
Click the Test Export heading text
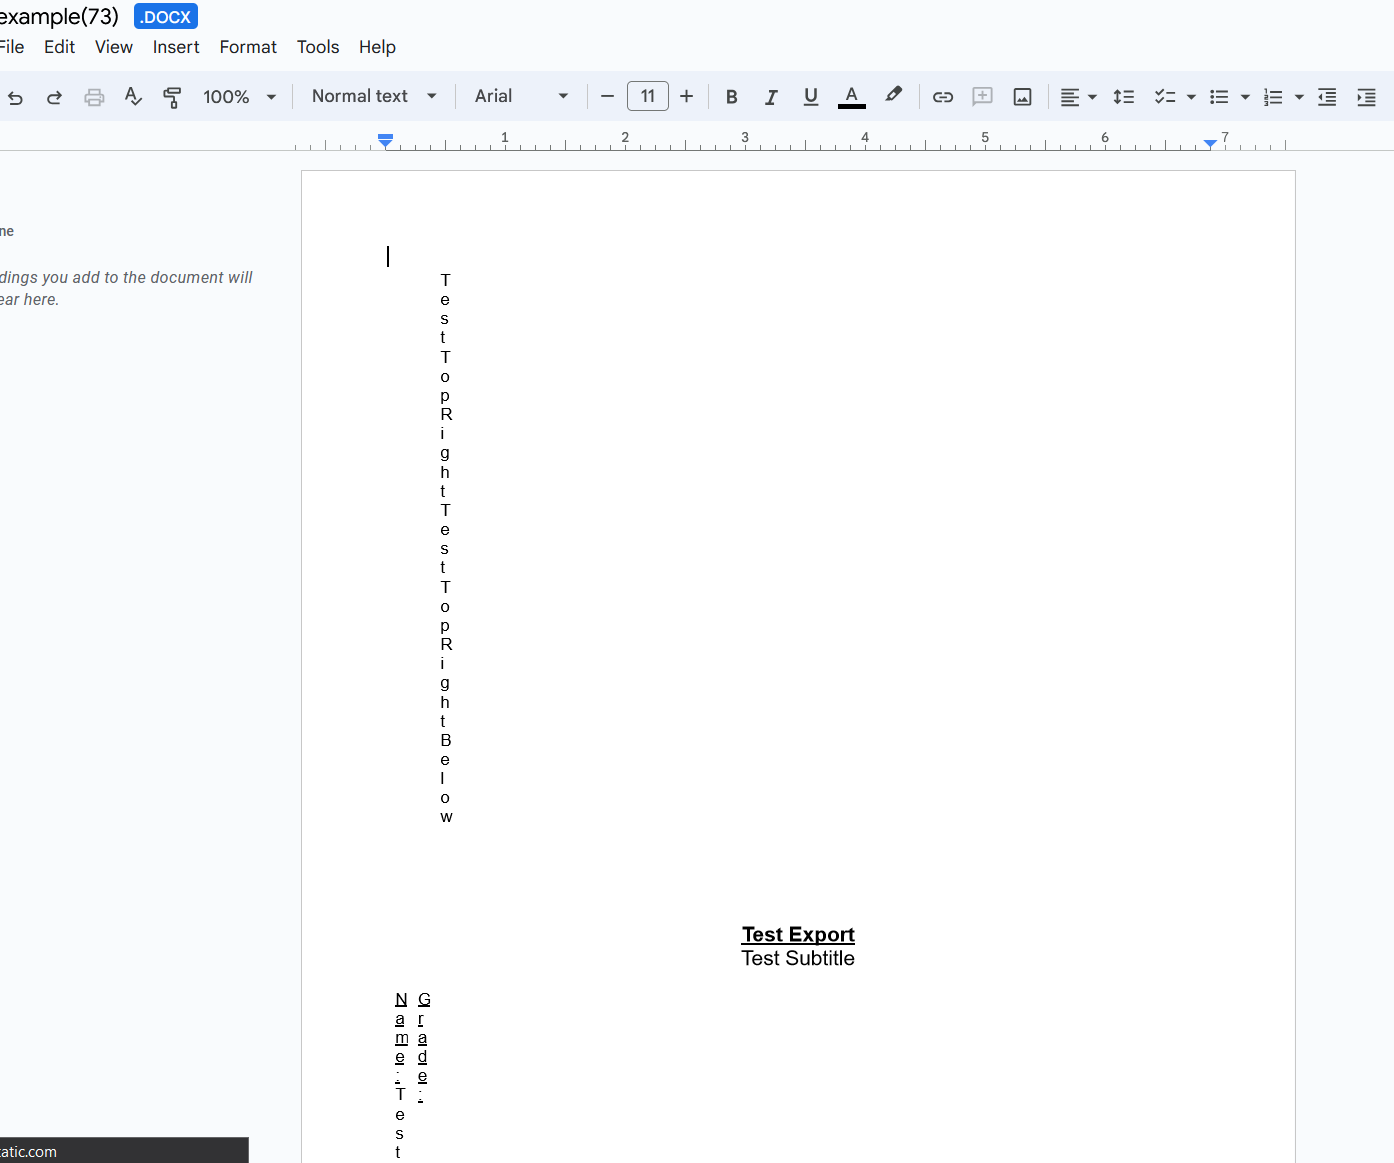pyautogui.click(x=798, y=934)
